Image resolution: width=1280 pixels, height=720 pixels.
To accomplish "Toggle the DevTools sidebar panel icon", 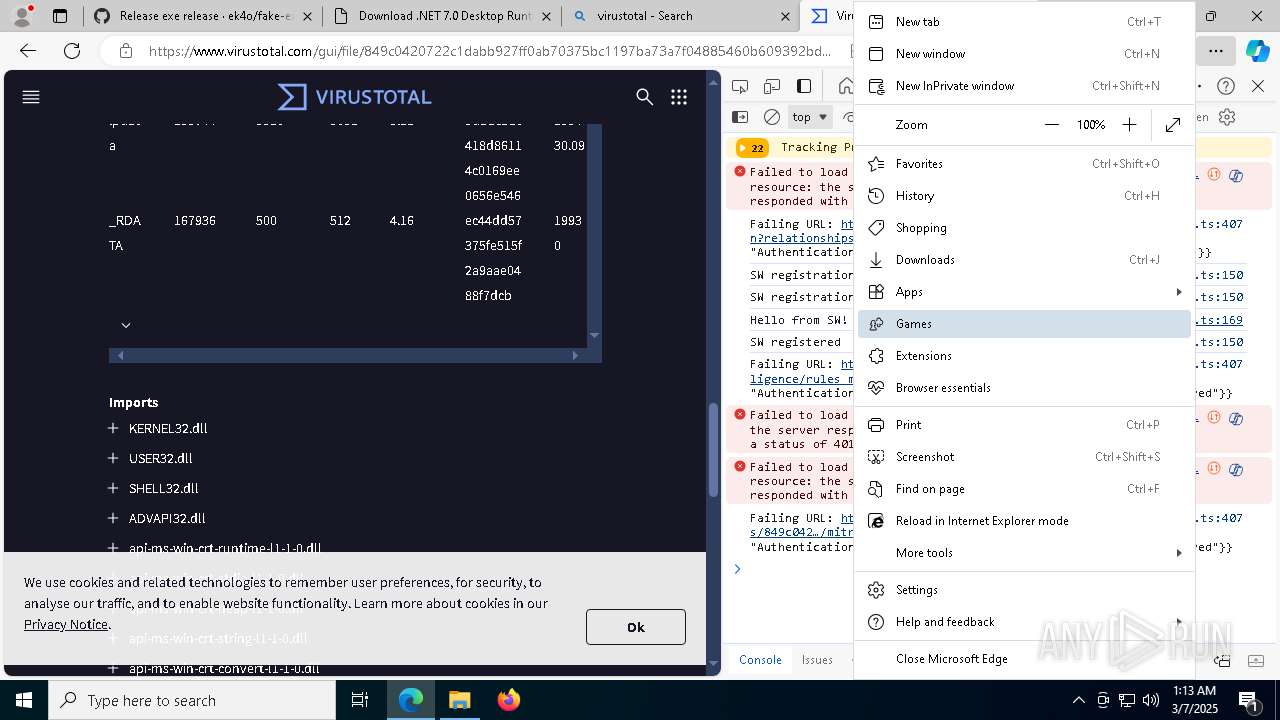I will [804, 87].
